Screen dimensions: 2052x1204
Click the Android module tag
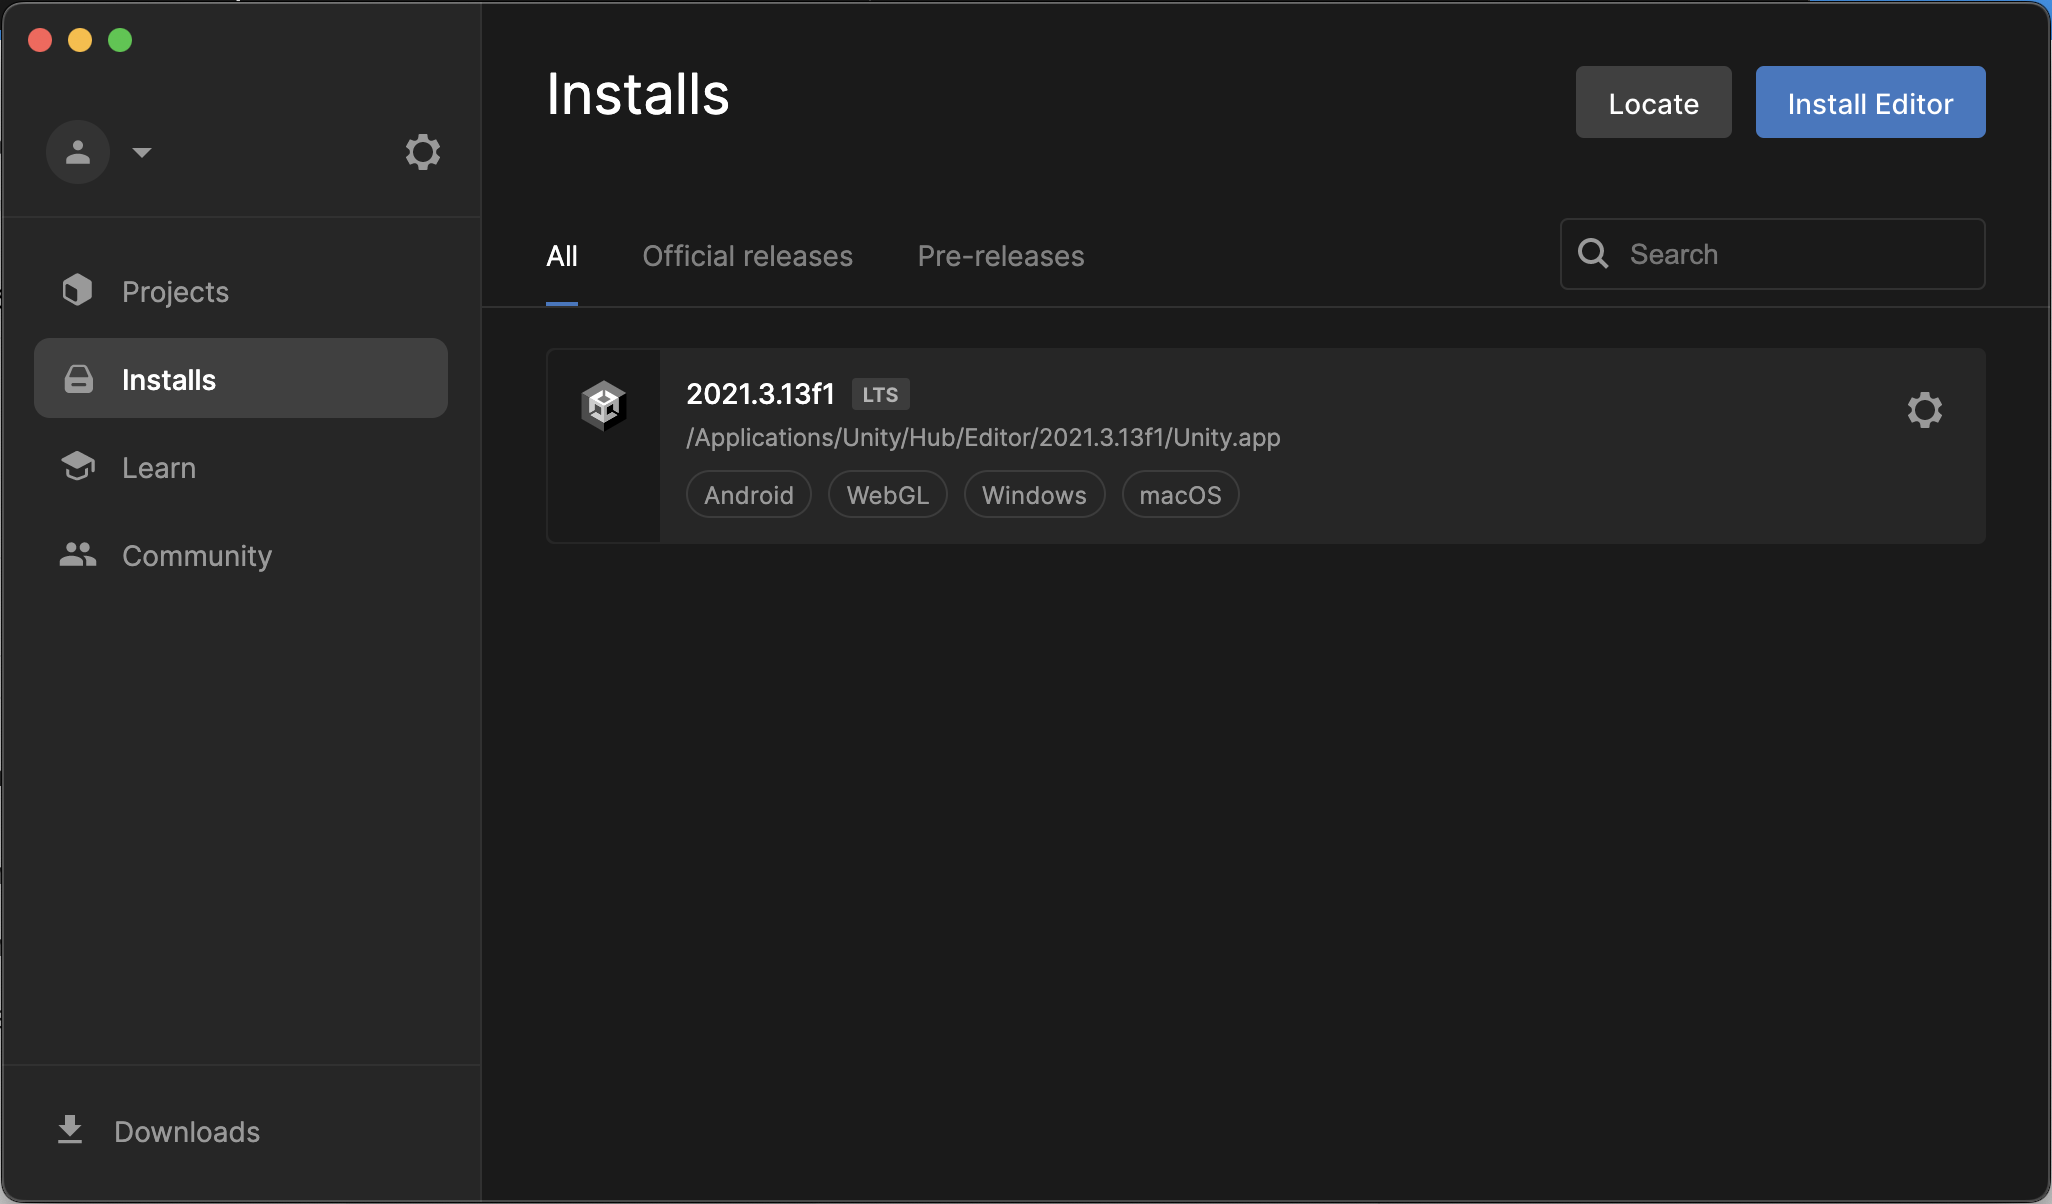pyautogui.click(x=748, y=495)
